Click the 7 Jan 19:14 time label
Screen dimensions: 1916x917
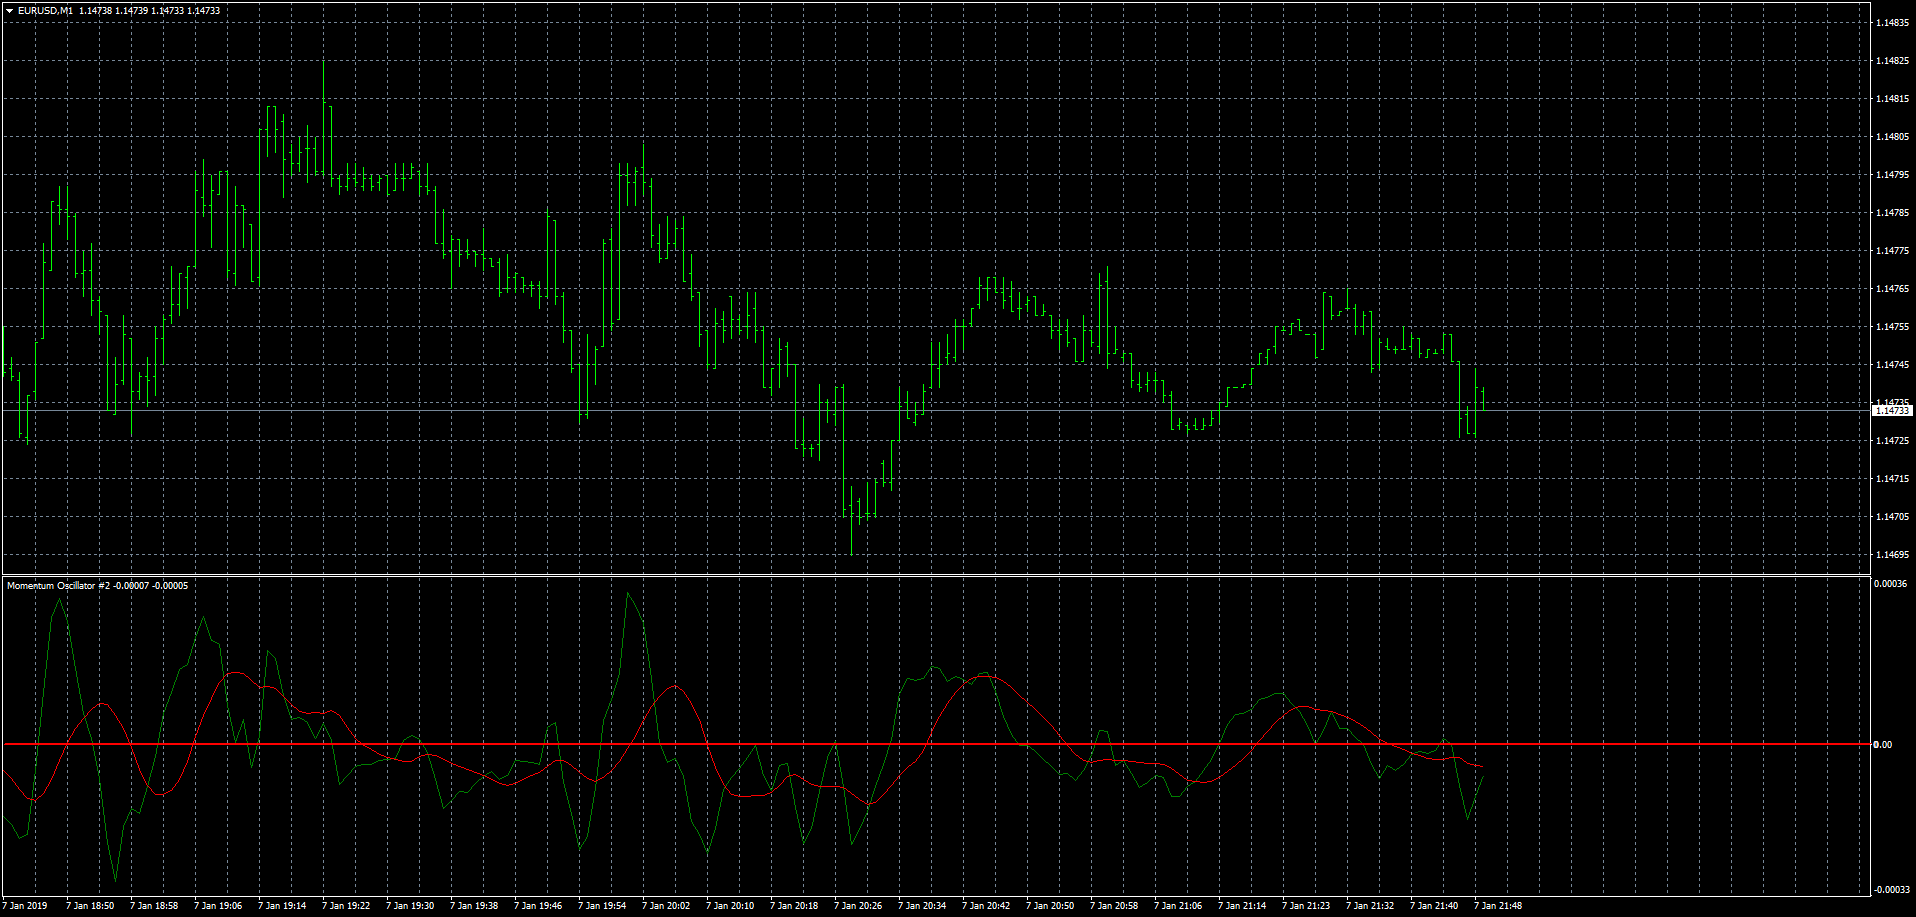click(282, 906)
